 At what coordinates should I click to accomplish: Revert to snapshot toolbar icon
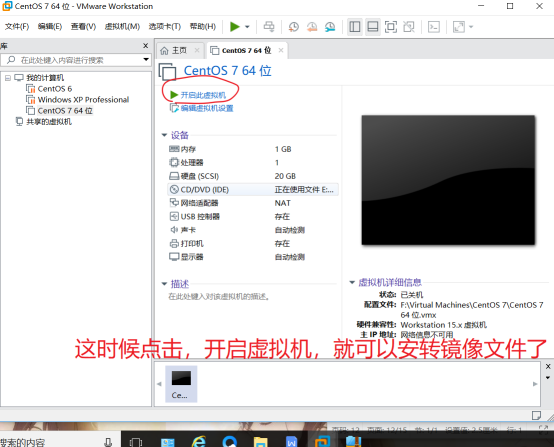(x=312, y=27)
